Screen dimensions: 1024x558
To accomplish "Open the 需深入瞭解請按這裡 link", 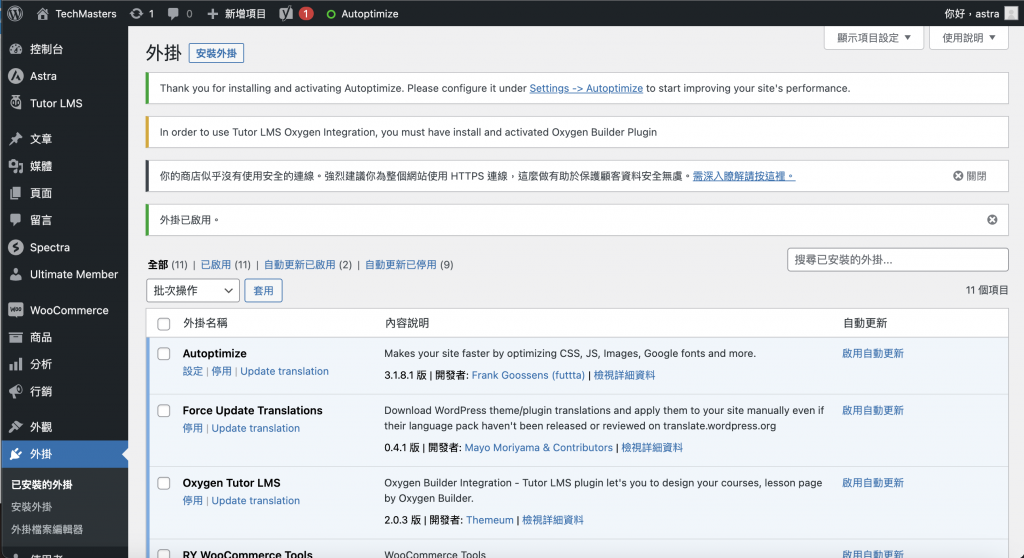I will 743,176.
